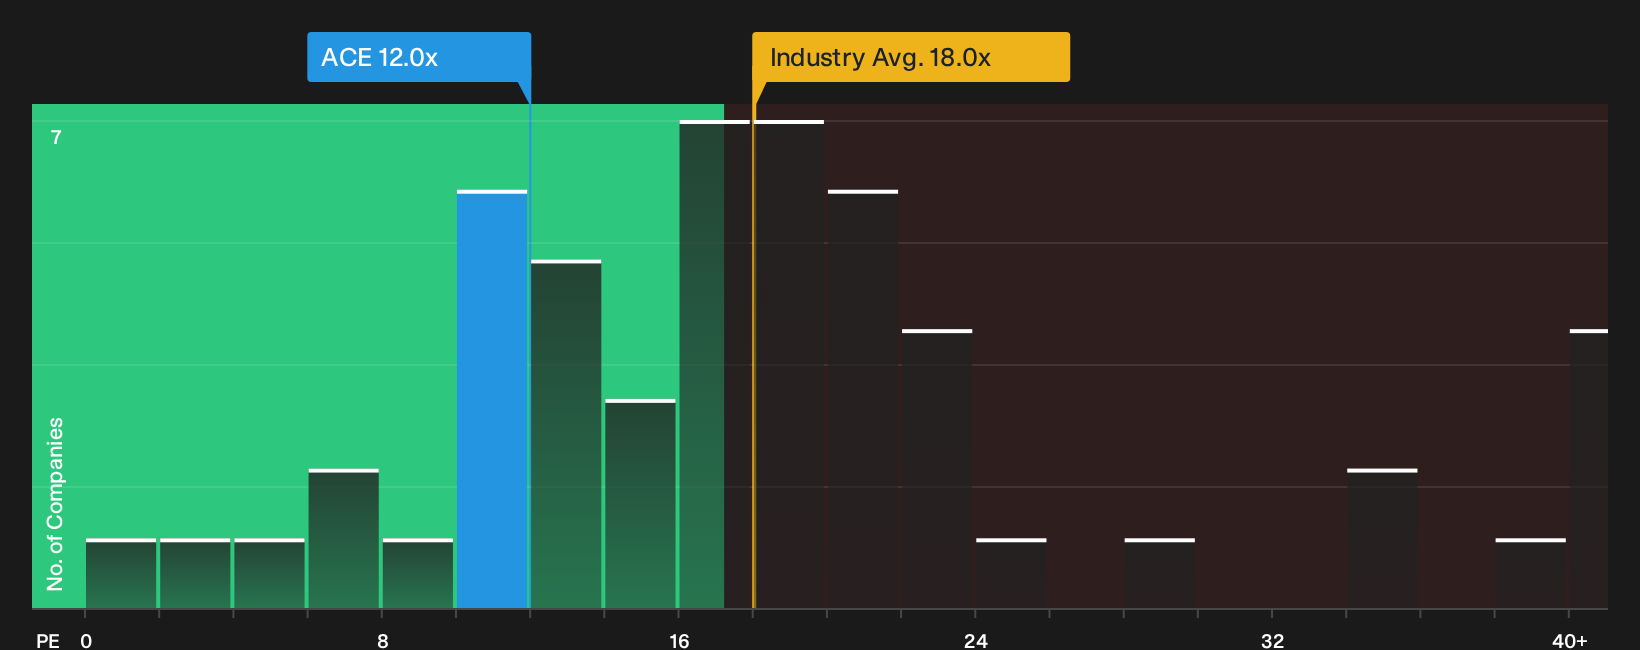Select the short bar starting at PE 38
The image size is (1640, 650).
1531,573
